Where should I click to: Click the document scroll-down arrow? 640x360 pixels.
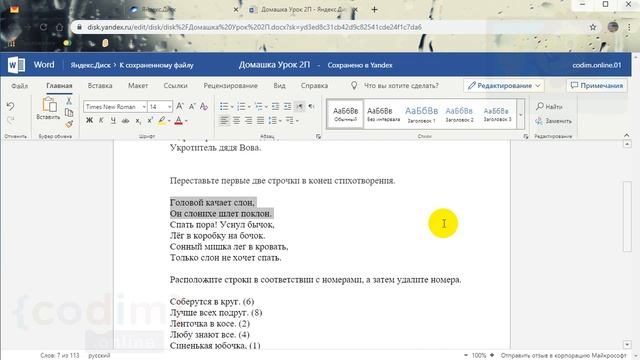click(x=627, y=345)
